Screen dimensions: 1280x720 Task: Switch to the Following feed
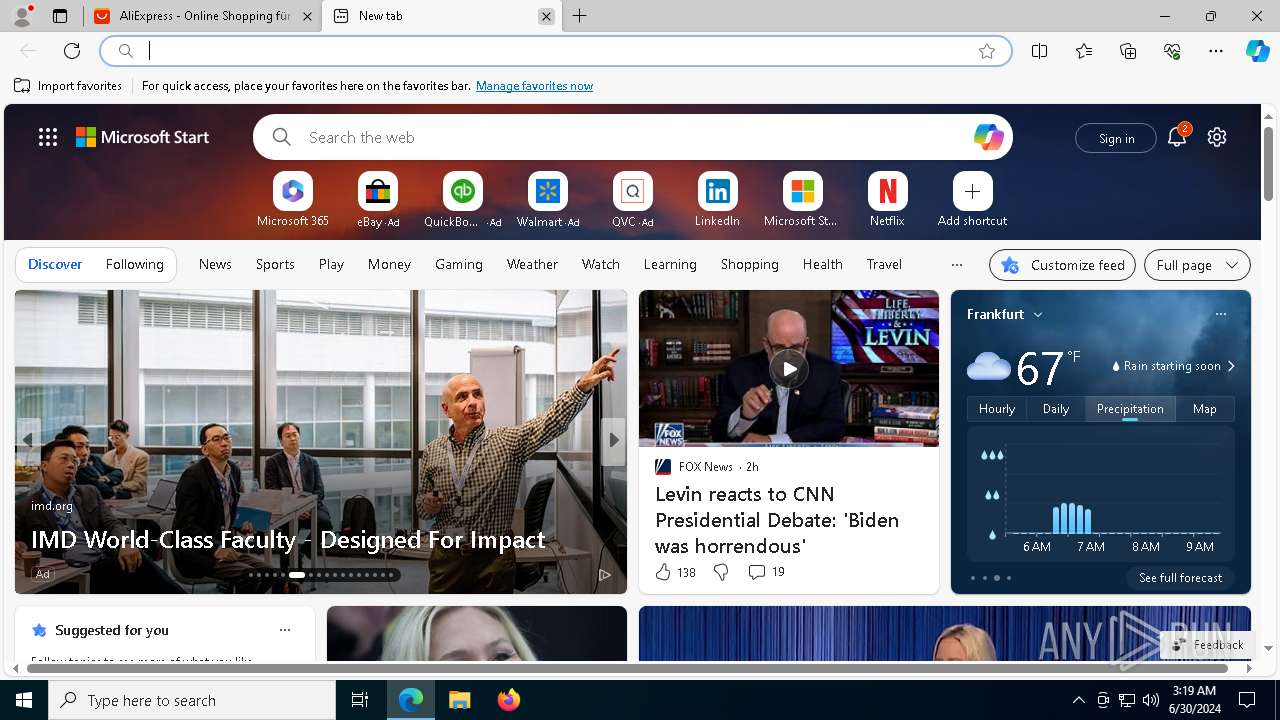pyautogui.click(x=134, y=264)
